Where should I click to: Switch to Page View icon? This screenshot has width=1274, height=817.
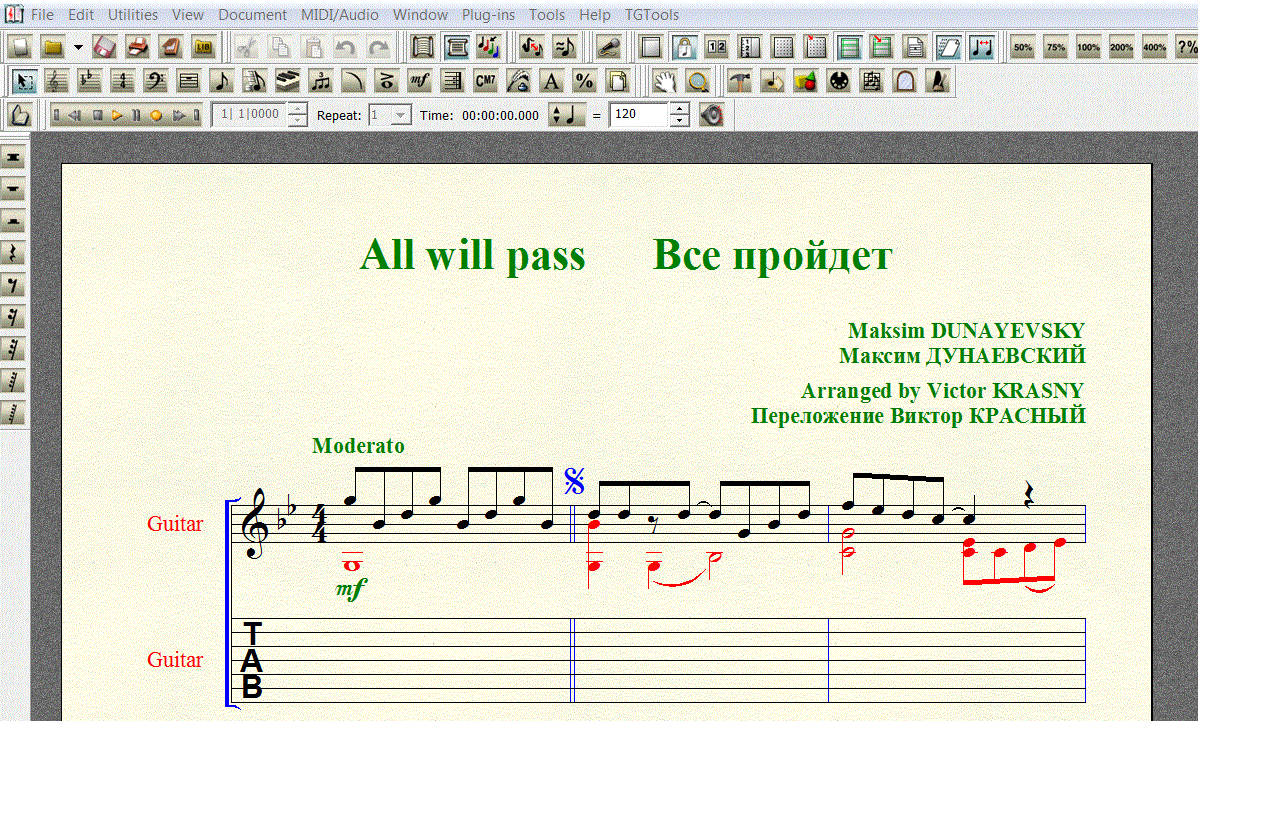456,47
